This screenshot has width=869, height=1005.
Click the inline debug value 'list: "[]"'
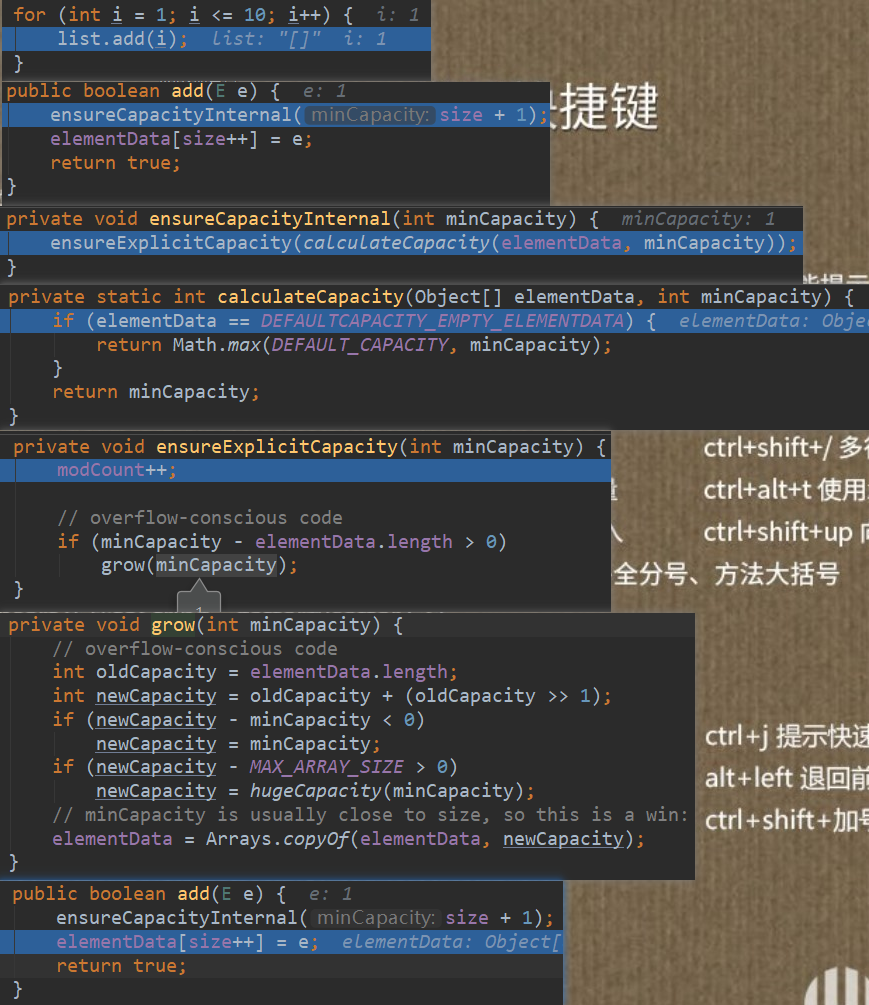[x=266, y=39]
